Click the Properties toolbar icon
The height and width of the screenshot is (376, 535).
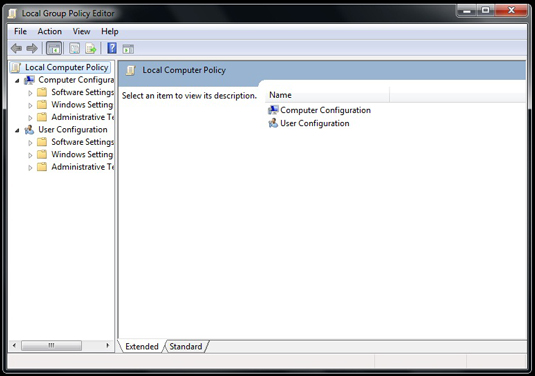tap(74, 48)
